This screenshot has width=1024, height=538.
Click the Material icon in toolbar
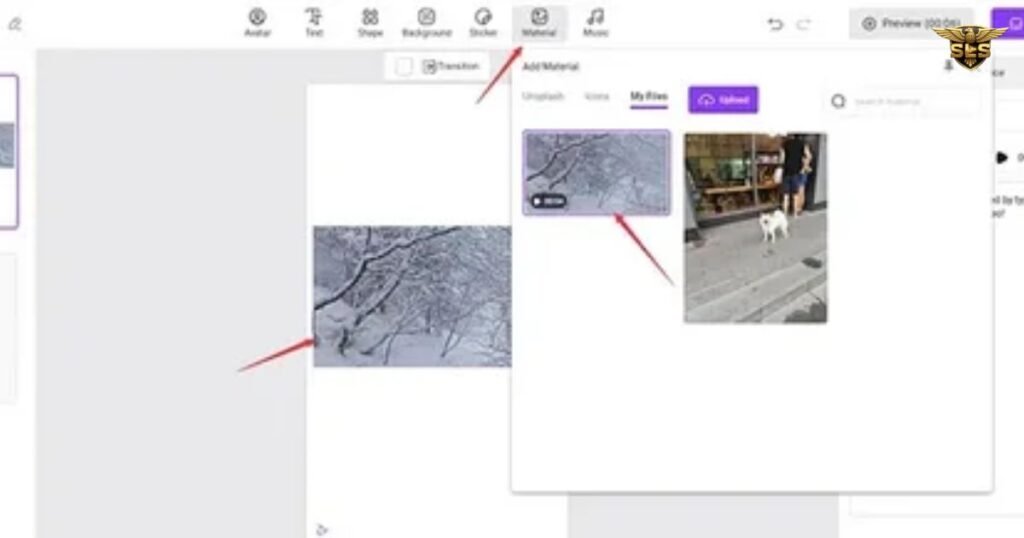(x=539, y=22)
